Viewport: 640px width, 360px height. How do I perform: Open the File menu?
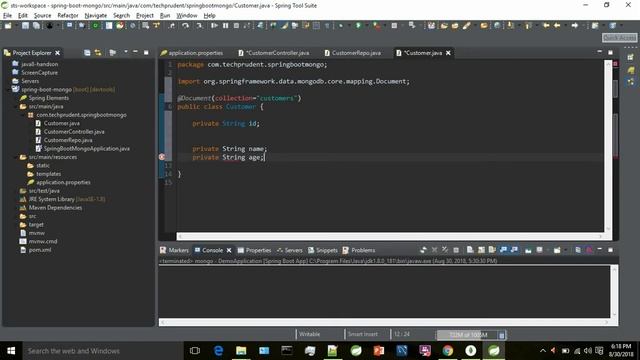[7, 16]
